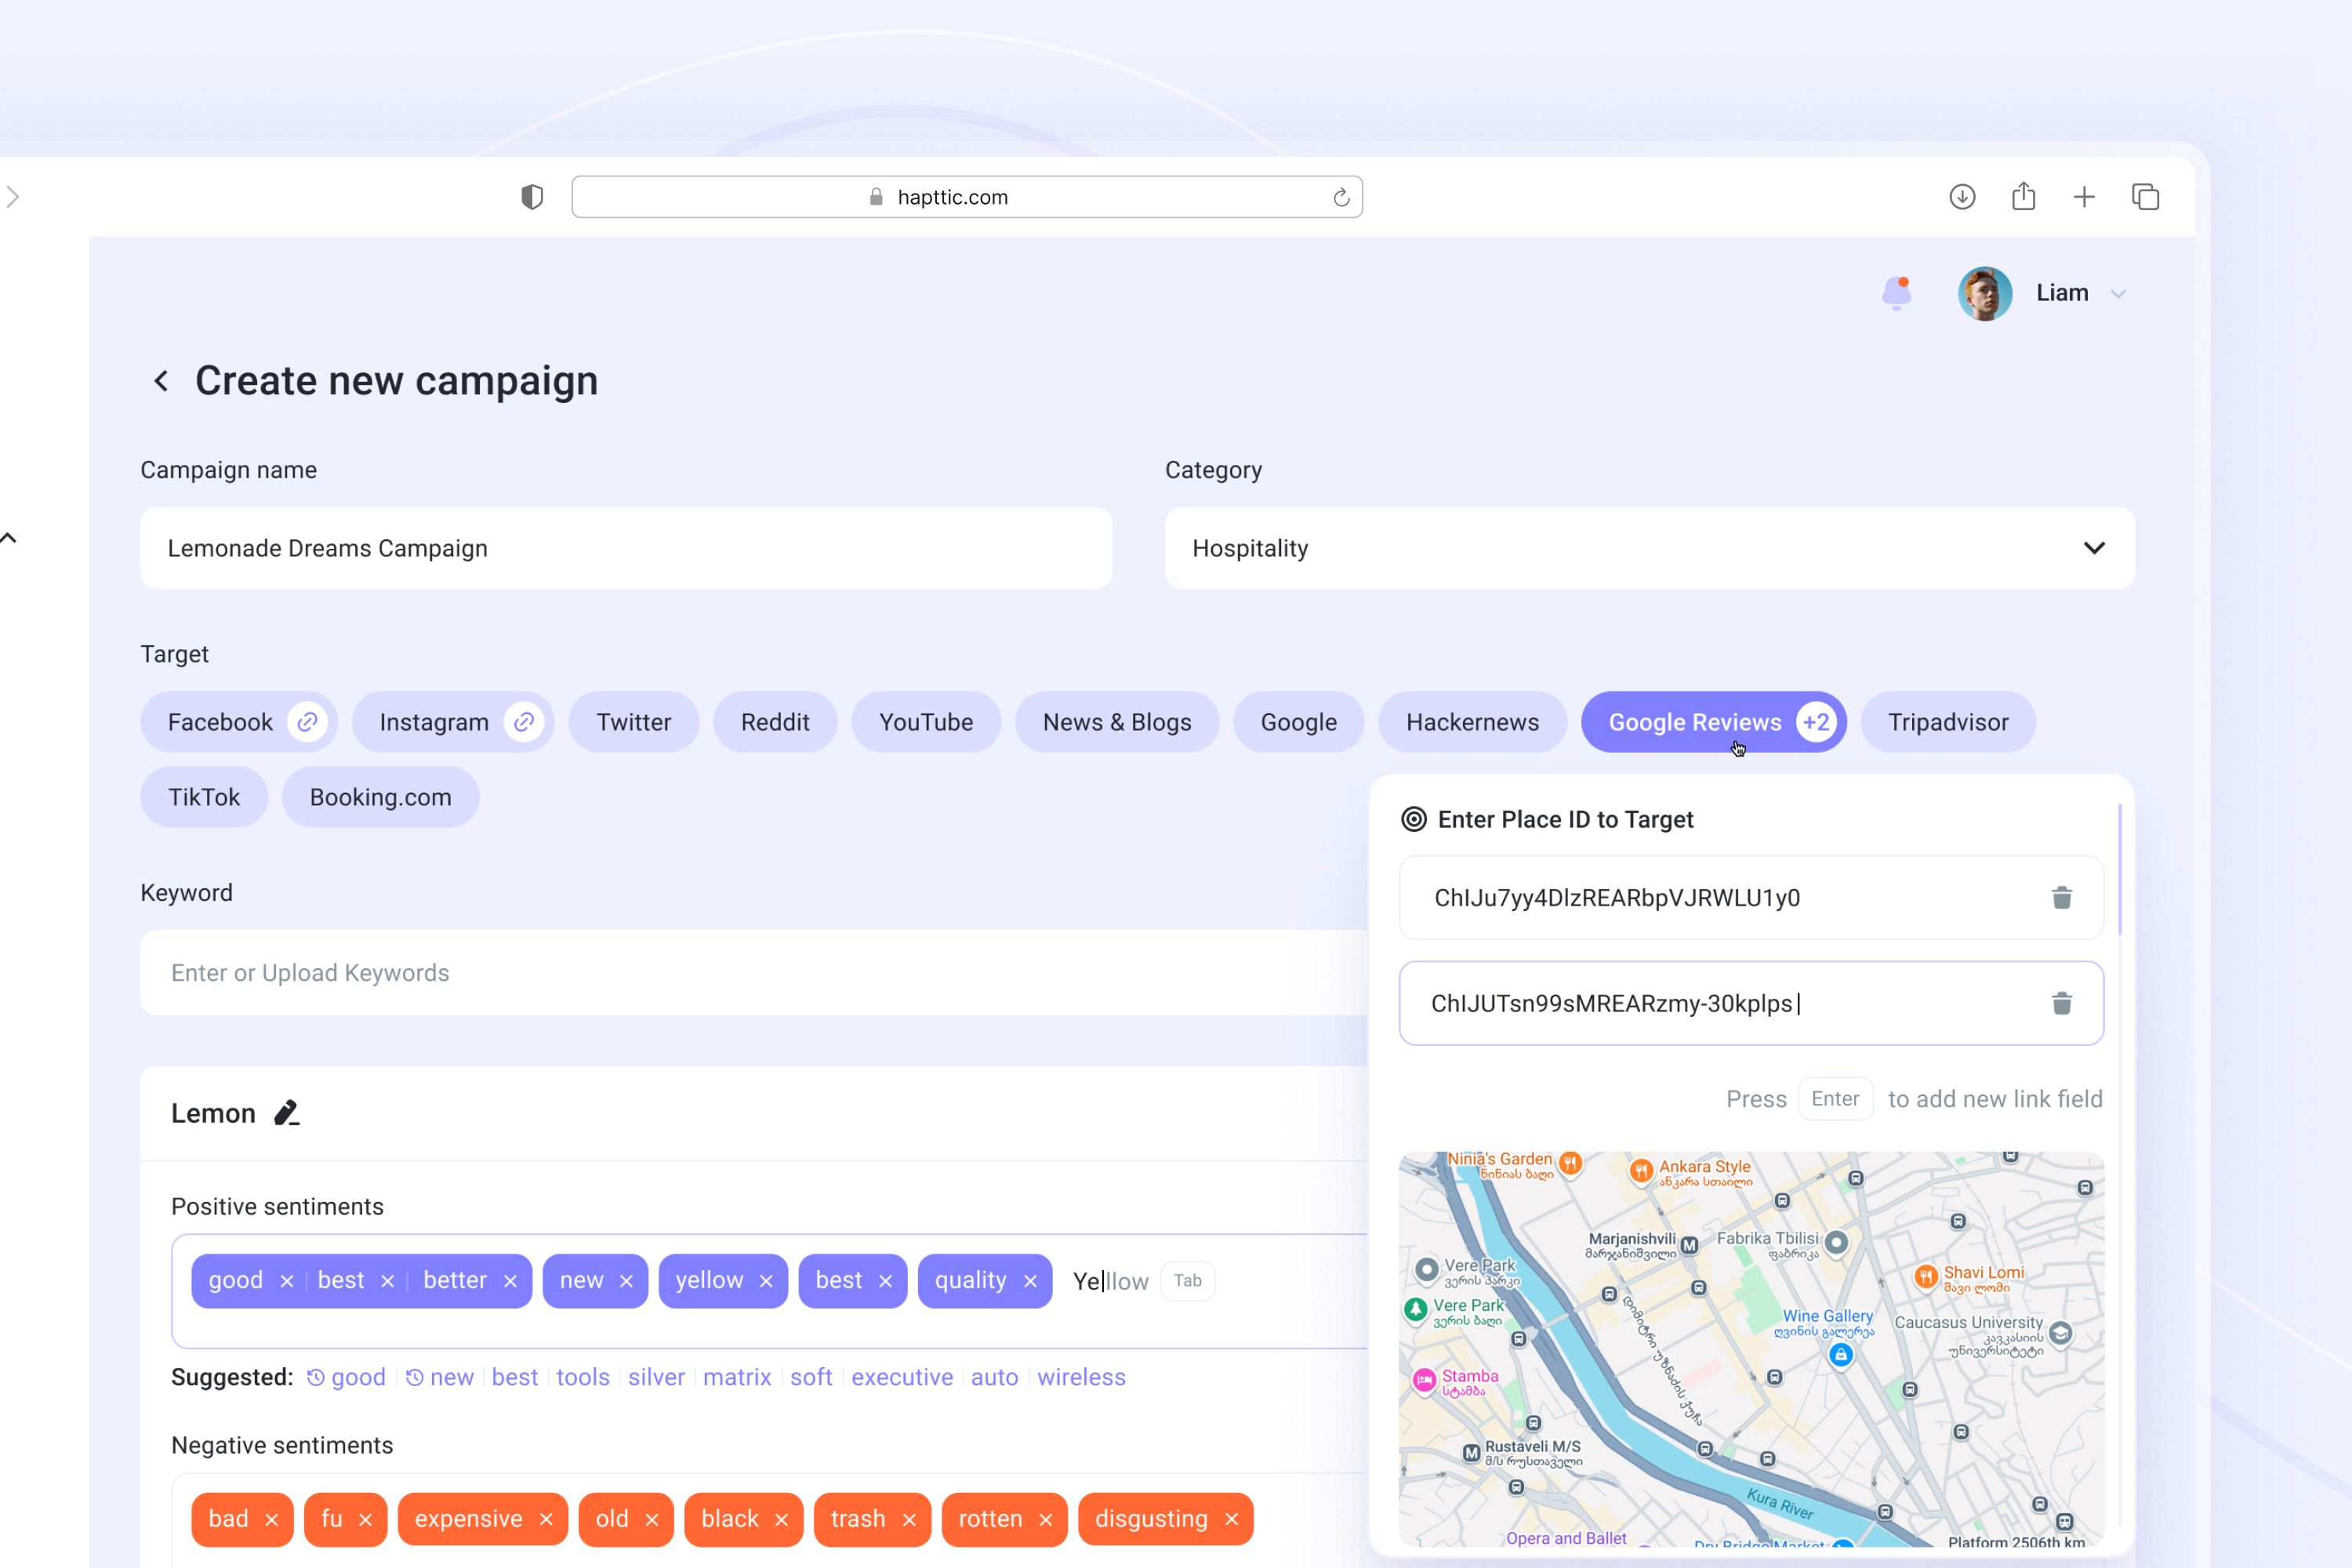2352x1568 pixels.
Task: Show tab overview icon in browser
Action: pos(2145,197)
